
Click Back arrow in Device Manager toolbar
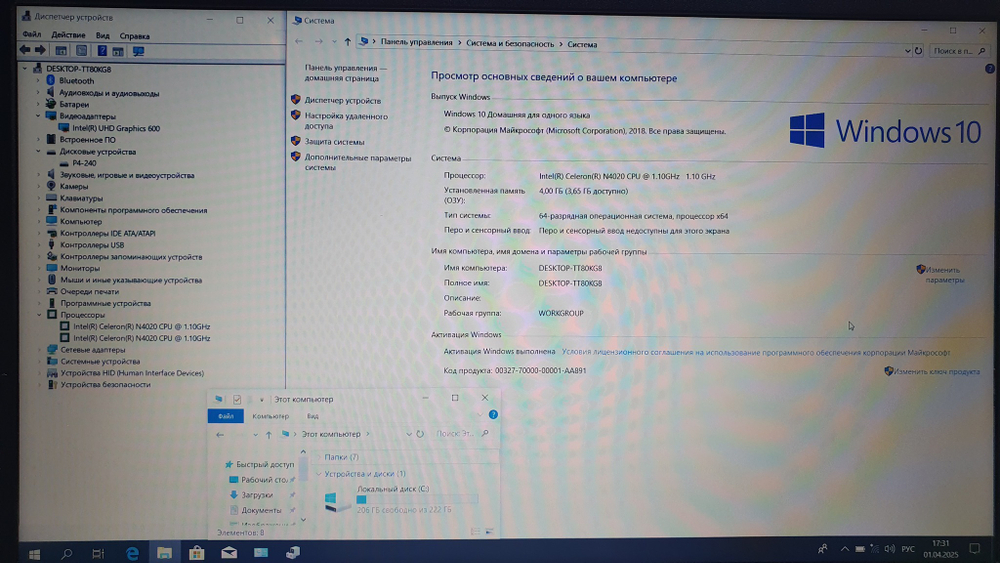click(25, 50)
